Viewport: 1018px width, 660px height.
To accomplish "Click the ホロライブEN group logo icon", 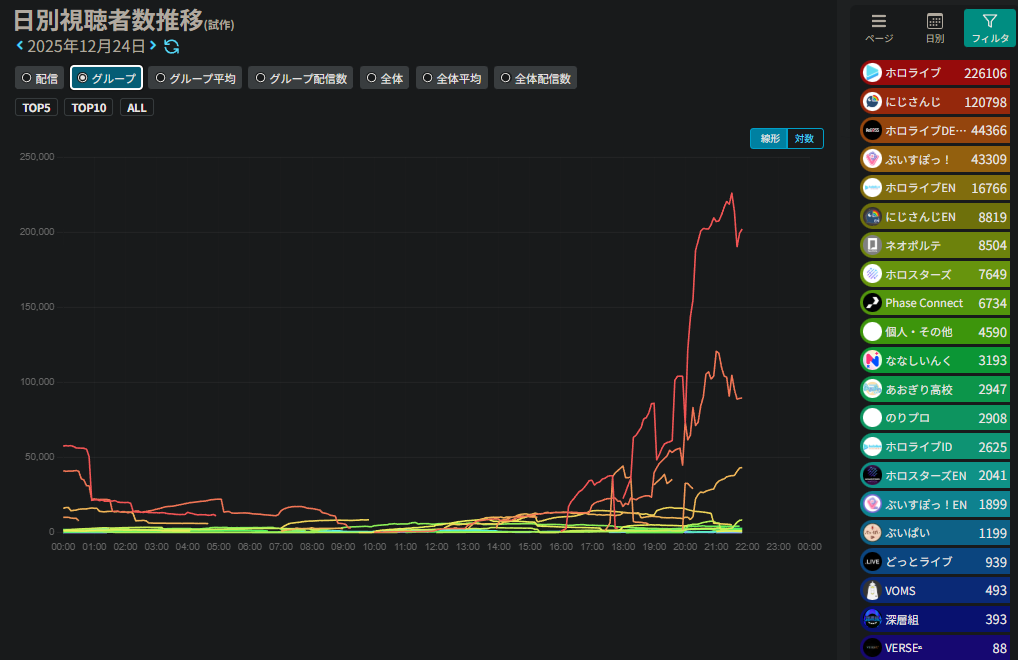I will tap(872, 188).
